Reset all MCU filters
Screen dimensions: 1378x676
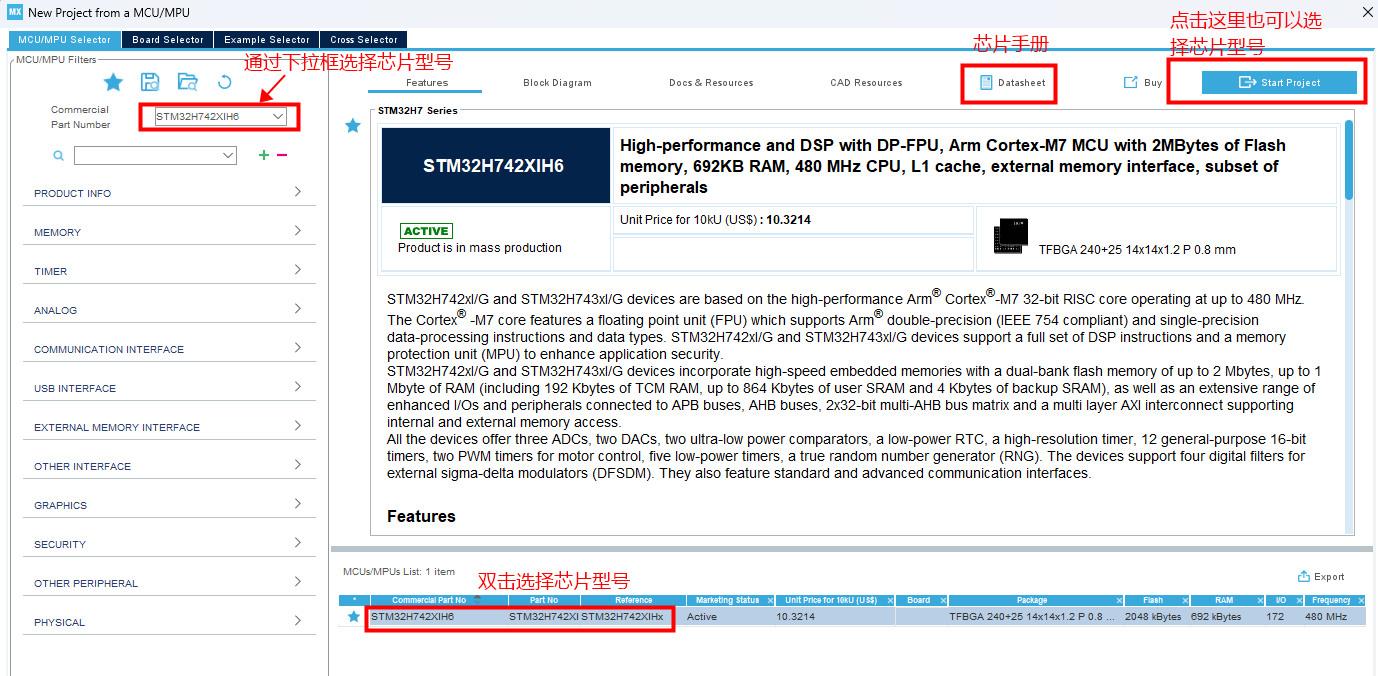tap(225, 82)
